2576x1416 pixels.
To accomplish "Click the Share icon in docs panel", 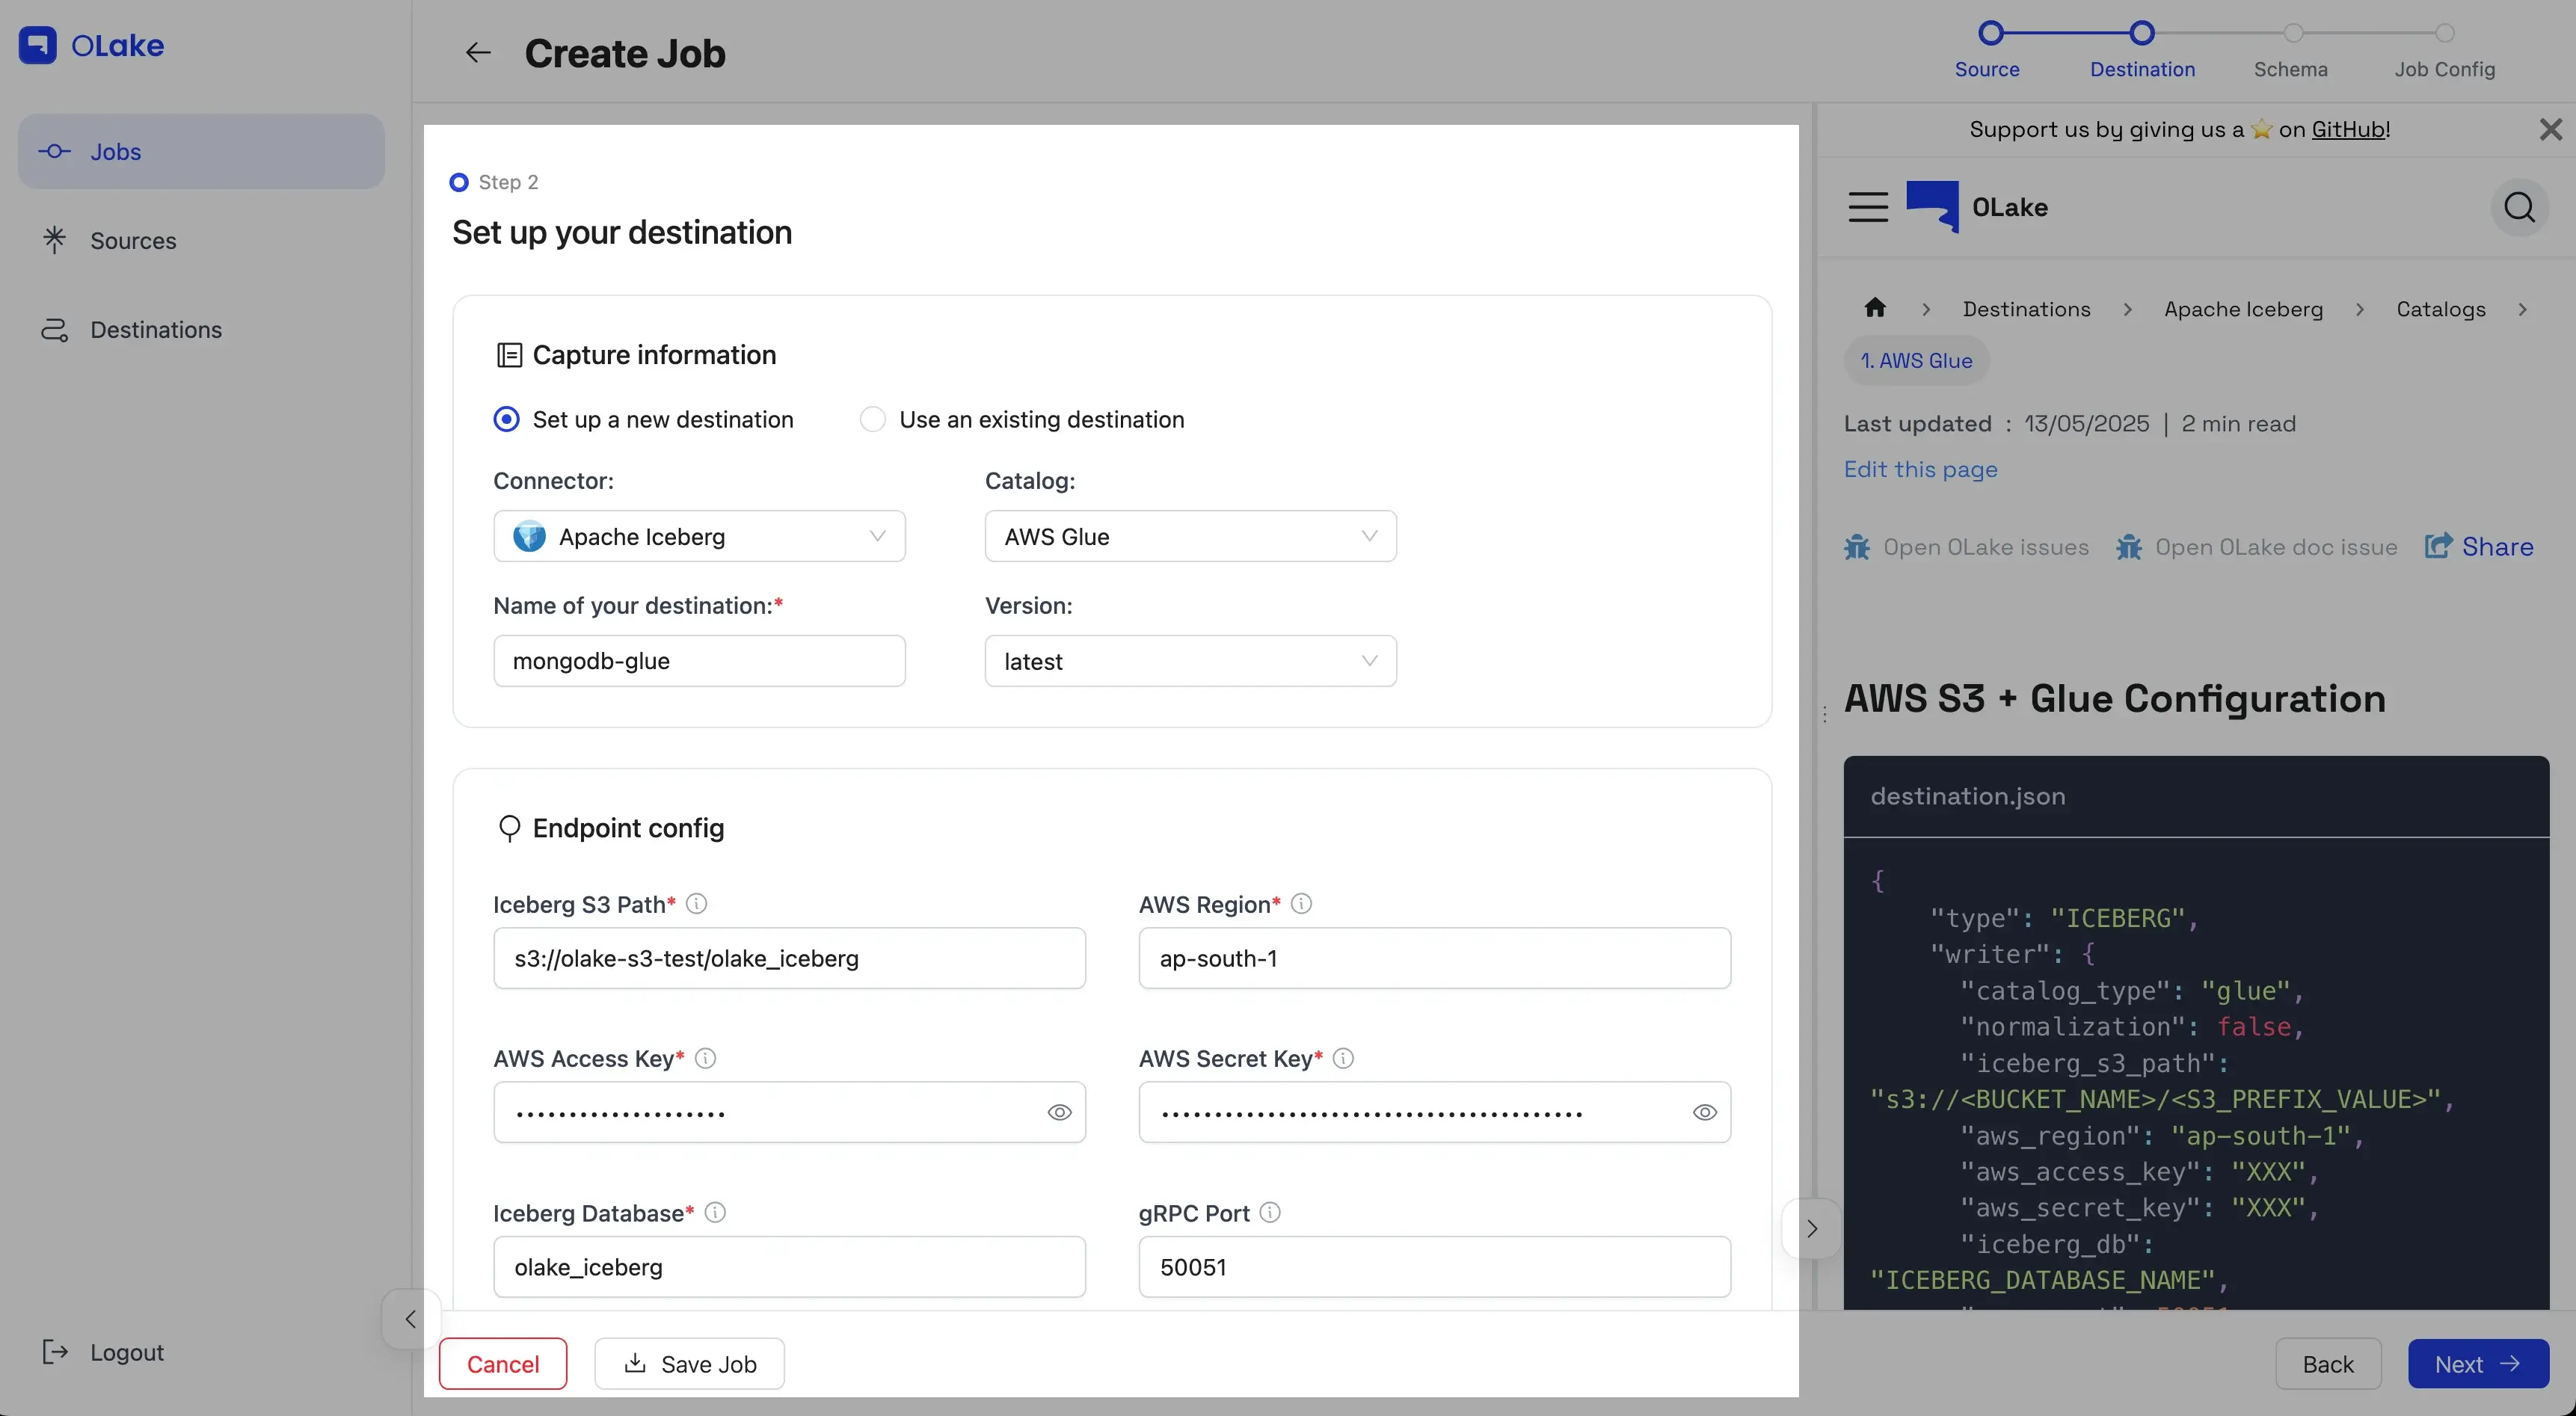I will coord(2438,546).
